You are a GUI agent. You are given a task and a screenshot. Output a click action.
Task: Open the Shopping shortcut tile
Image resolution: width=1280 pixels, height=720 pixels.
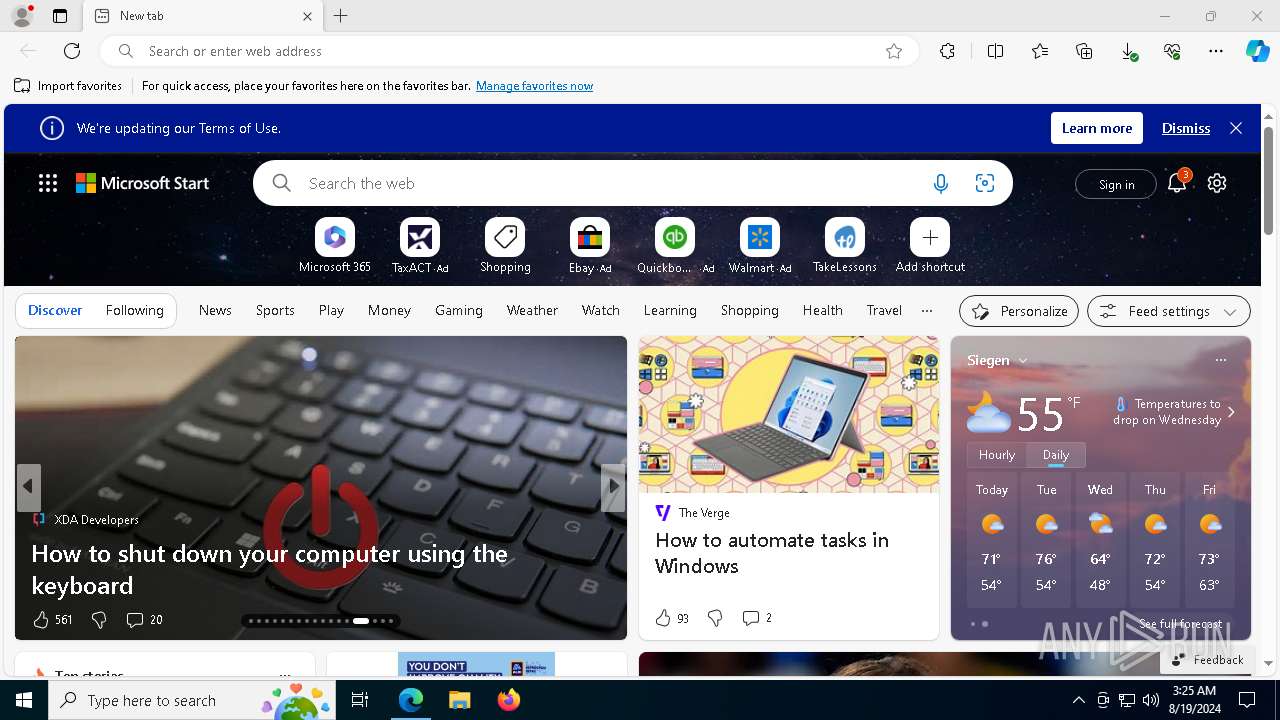505,238
